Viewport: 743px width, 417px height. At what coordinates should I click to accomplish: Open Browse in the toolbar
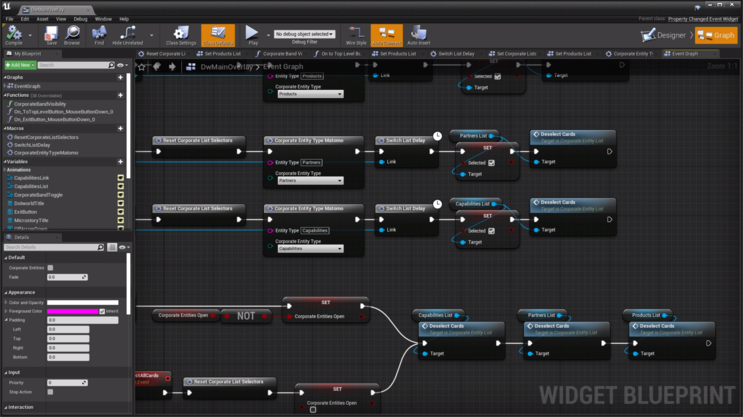(72, 34)
